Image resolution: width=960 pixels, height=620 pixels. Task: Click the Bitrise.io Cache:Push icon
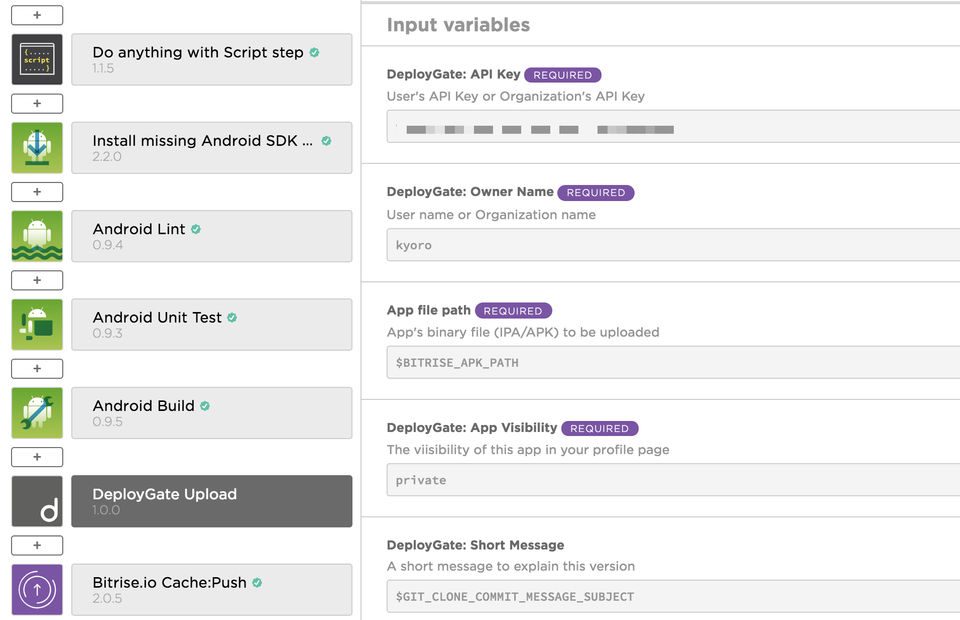pyautogui.click(x=37, y=589)
